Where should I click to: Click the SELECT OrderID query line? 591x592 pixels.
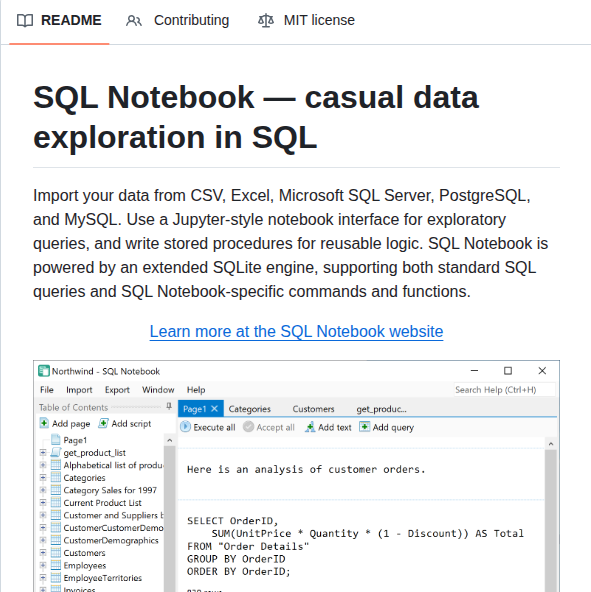click(x=232, y=521)
